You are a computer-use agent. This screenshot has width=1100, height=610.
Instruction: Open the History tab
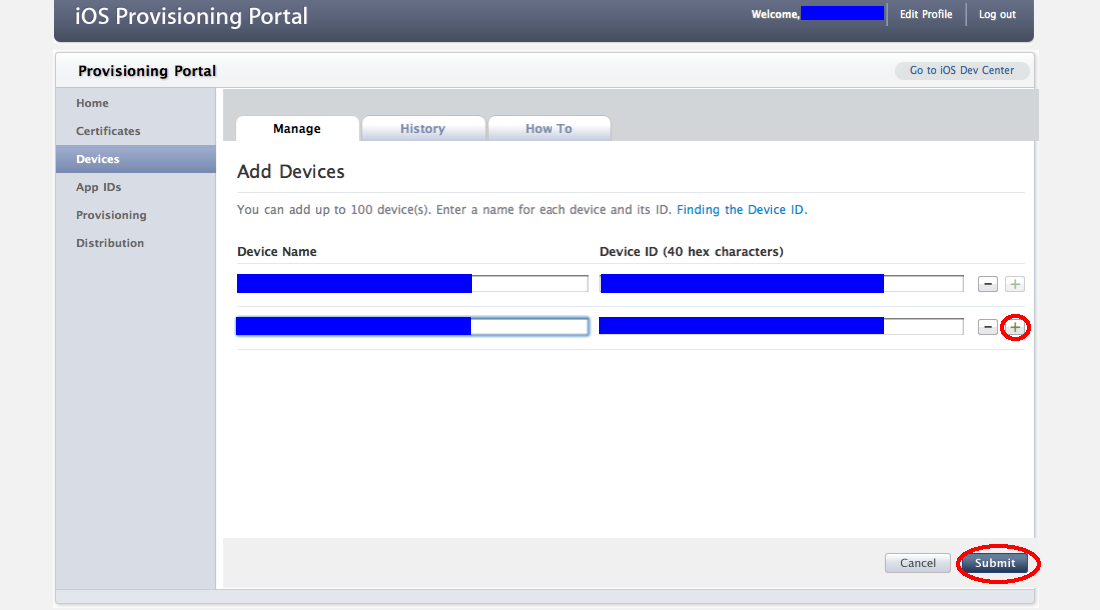(422, 128)
